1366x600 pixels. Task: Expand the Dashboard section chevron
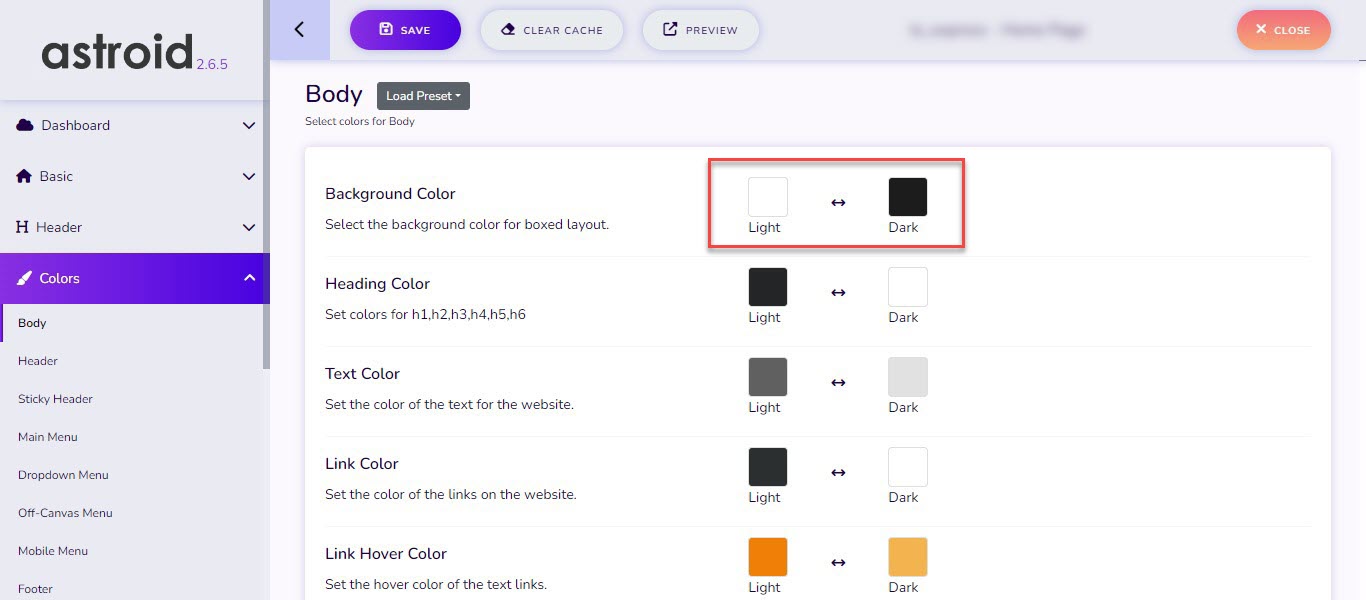click(x=249, y=126)
